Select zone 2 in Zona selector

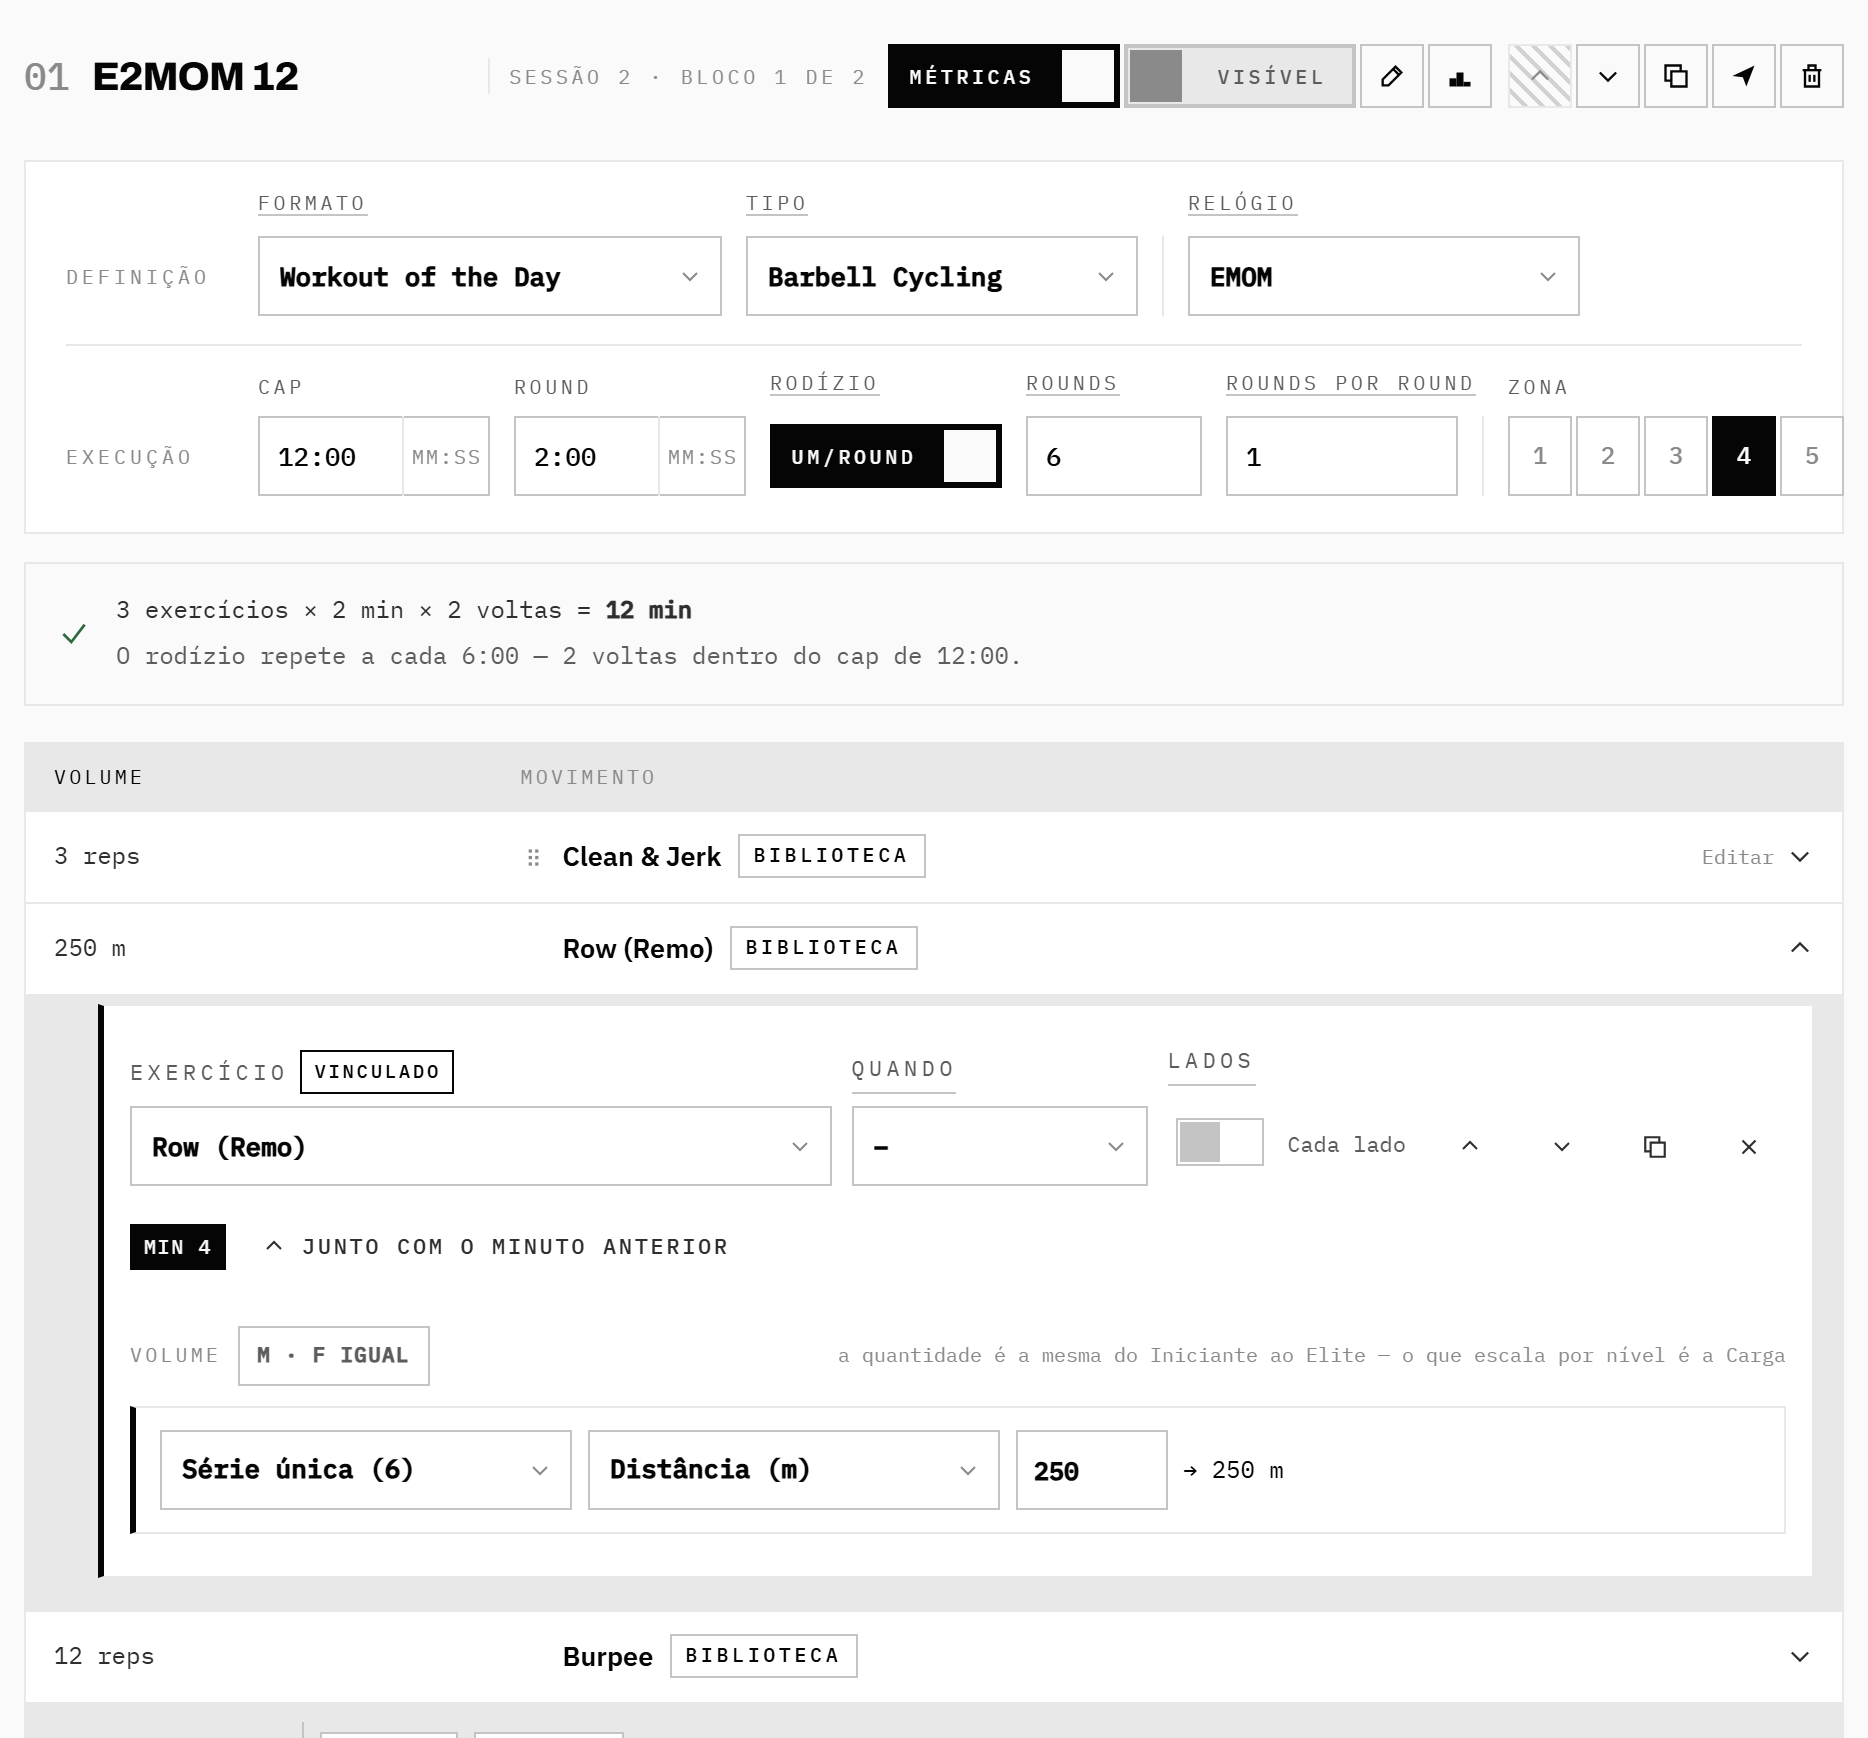(1607, 456)
